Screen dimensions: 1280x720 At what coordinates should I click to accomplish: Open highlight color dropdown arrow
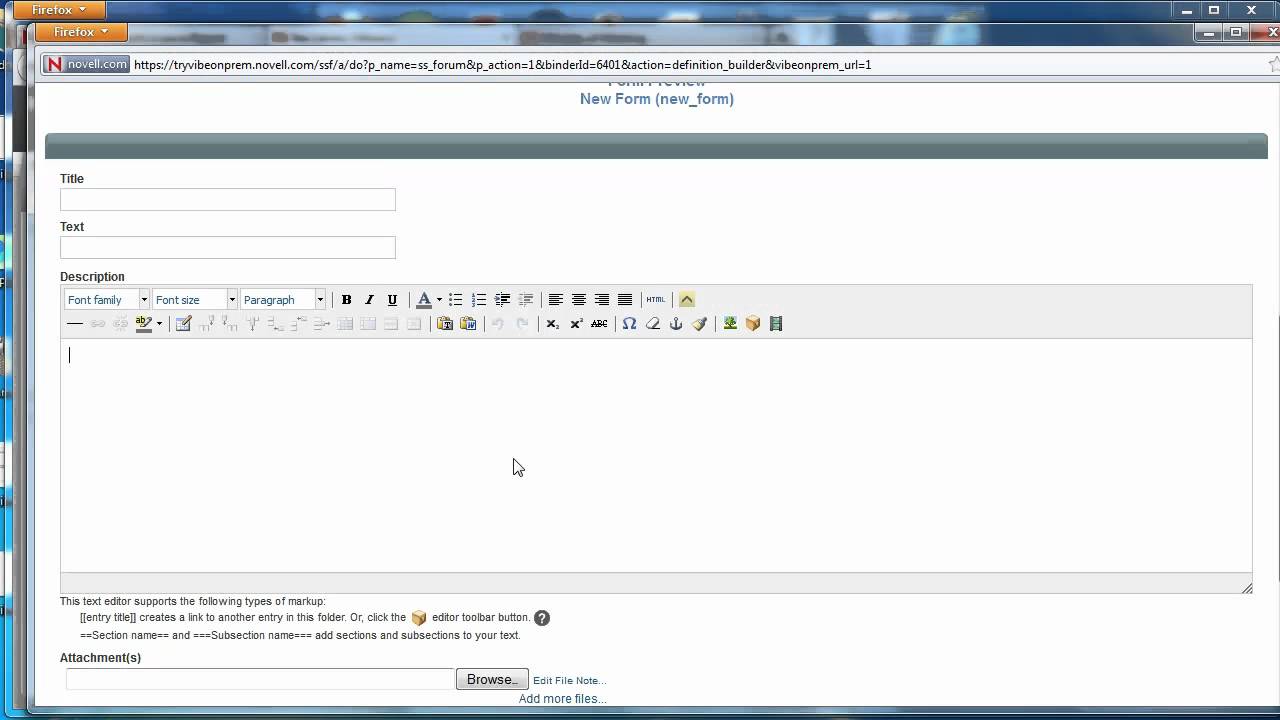coord(159,324)
